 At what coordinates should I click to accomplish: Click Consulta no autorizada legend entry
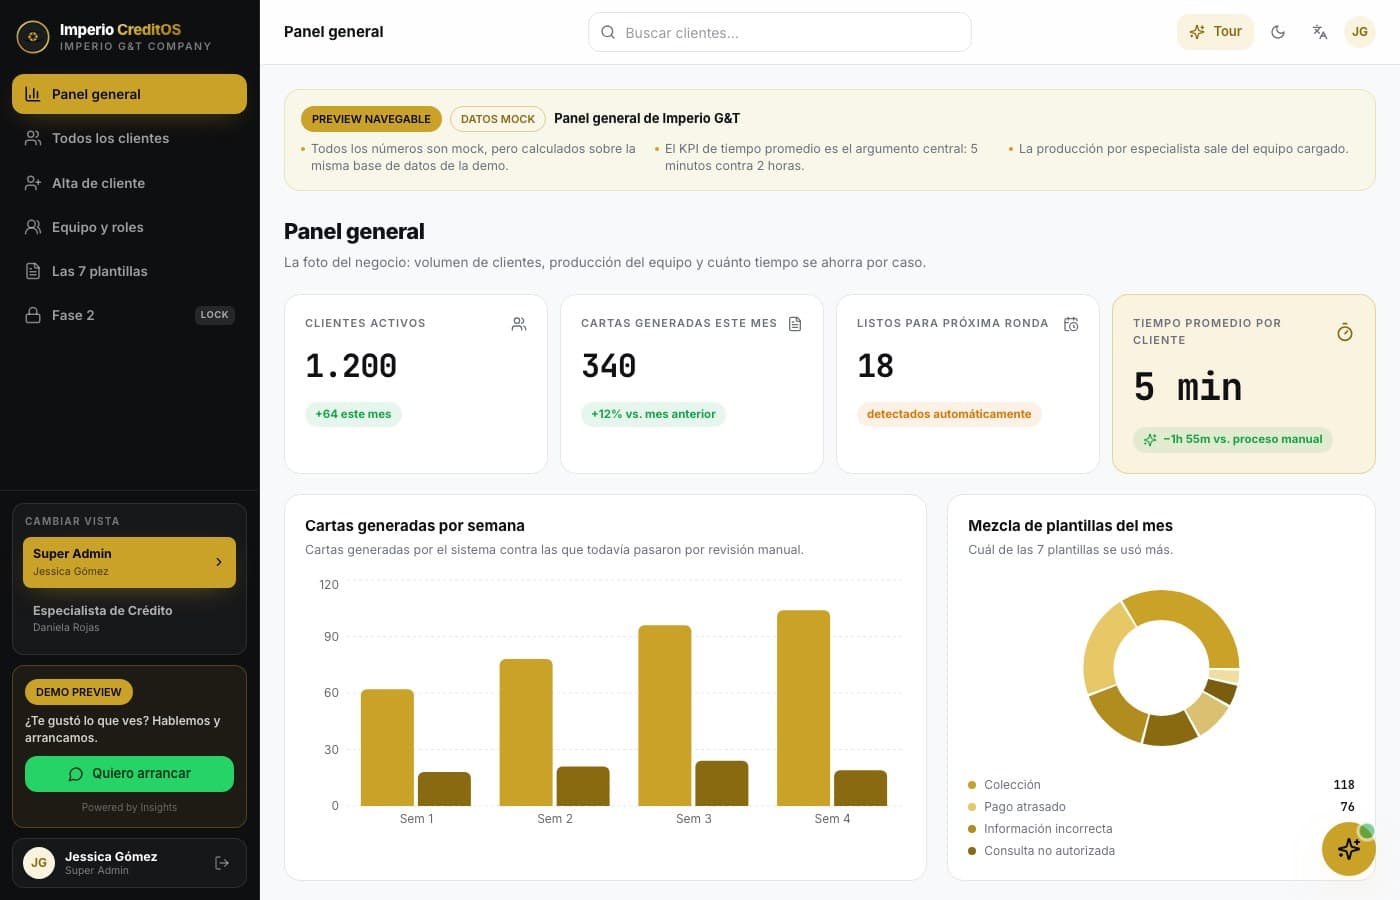coord(1049,851)
